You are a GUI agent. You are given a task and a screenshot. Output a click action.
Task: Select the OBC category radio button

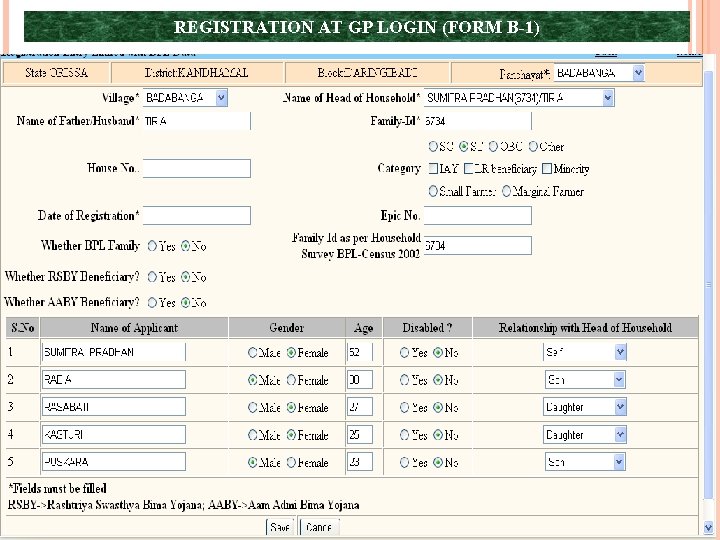tap(493, 146)
